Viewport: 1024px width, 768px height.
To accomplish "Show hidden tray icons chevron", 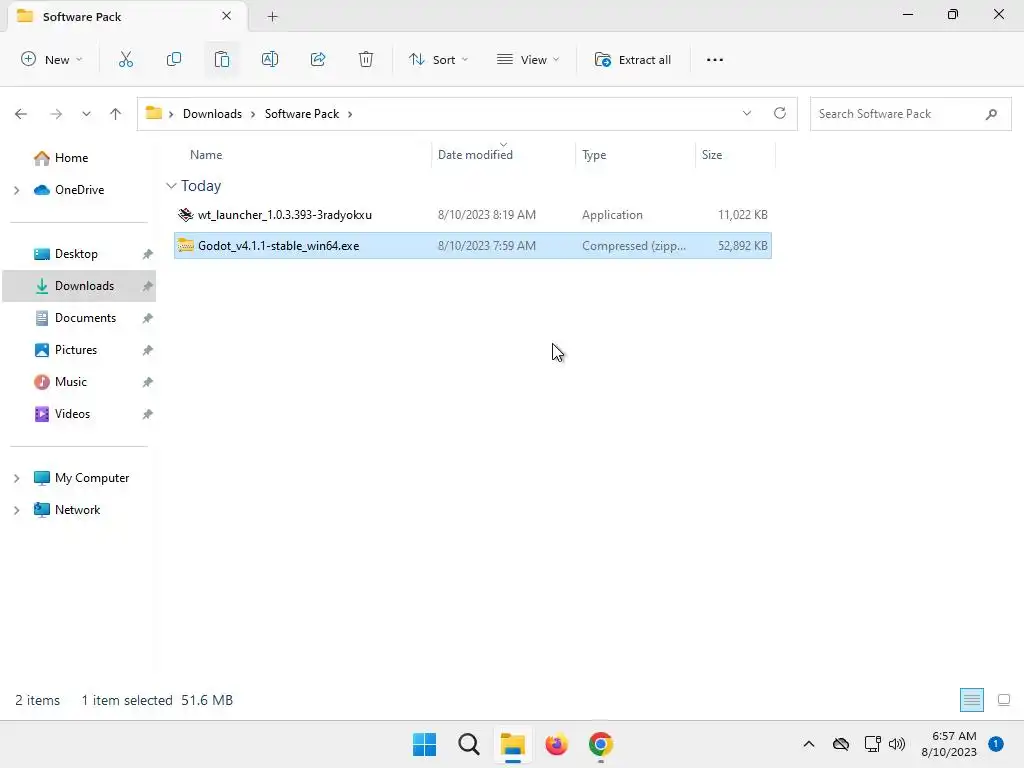I will 808,744.
